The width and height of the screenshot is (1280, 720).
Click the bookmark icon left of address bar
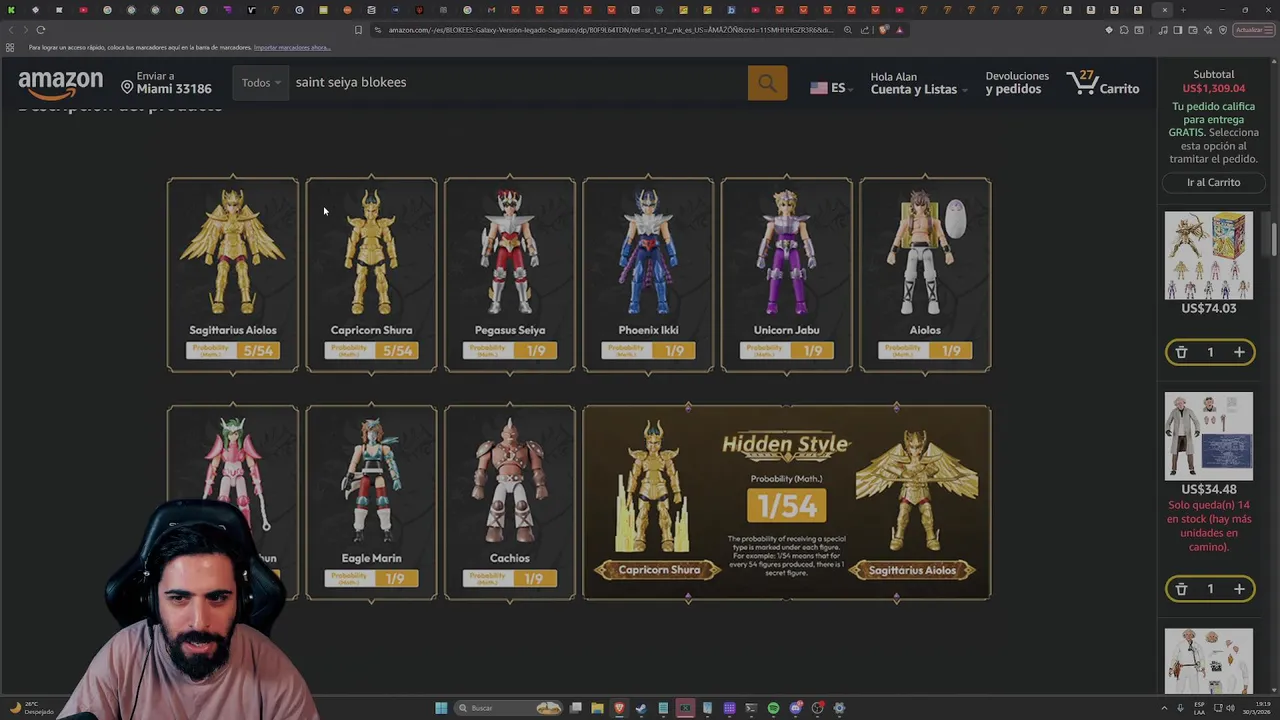[358, 30]
